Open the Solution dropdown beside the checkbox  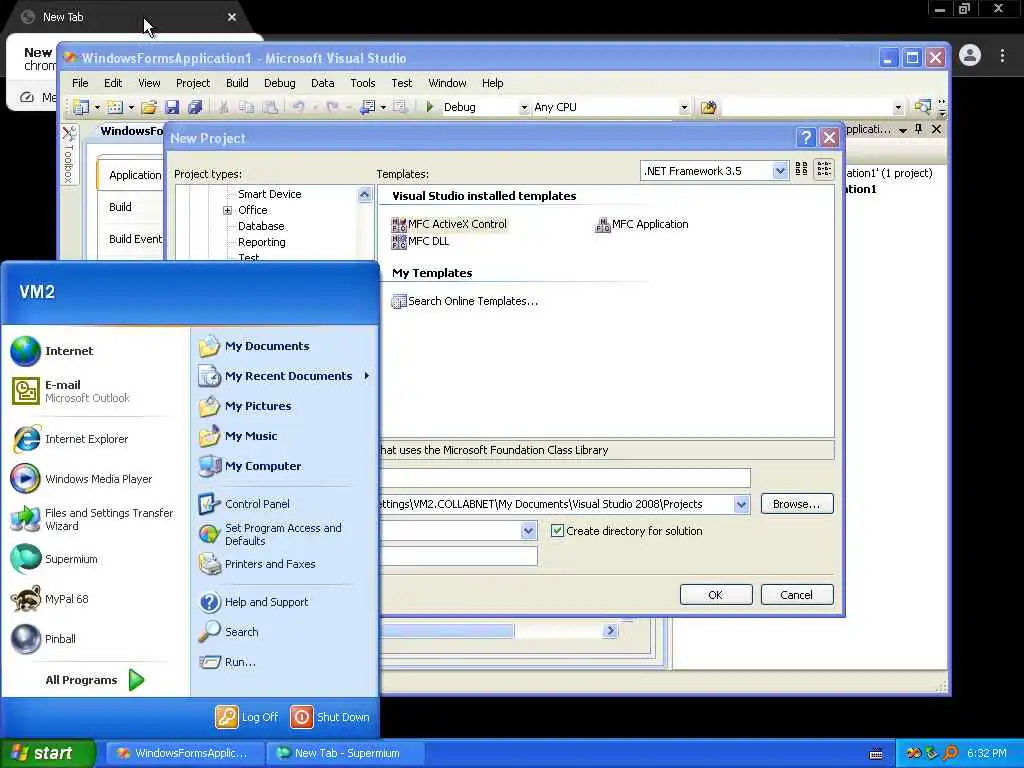528,531
